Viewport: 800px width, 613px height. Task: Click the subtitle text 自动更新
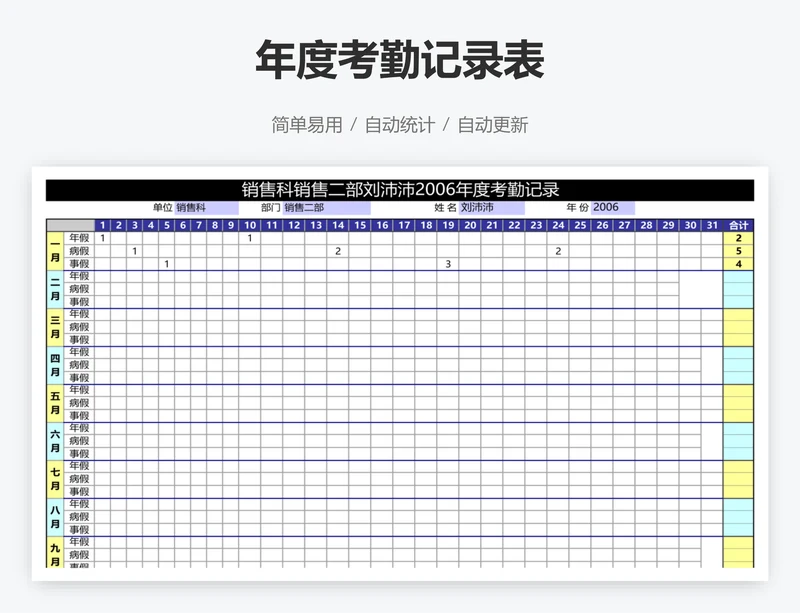click(493, 125)
